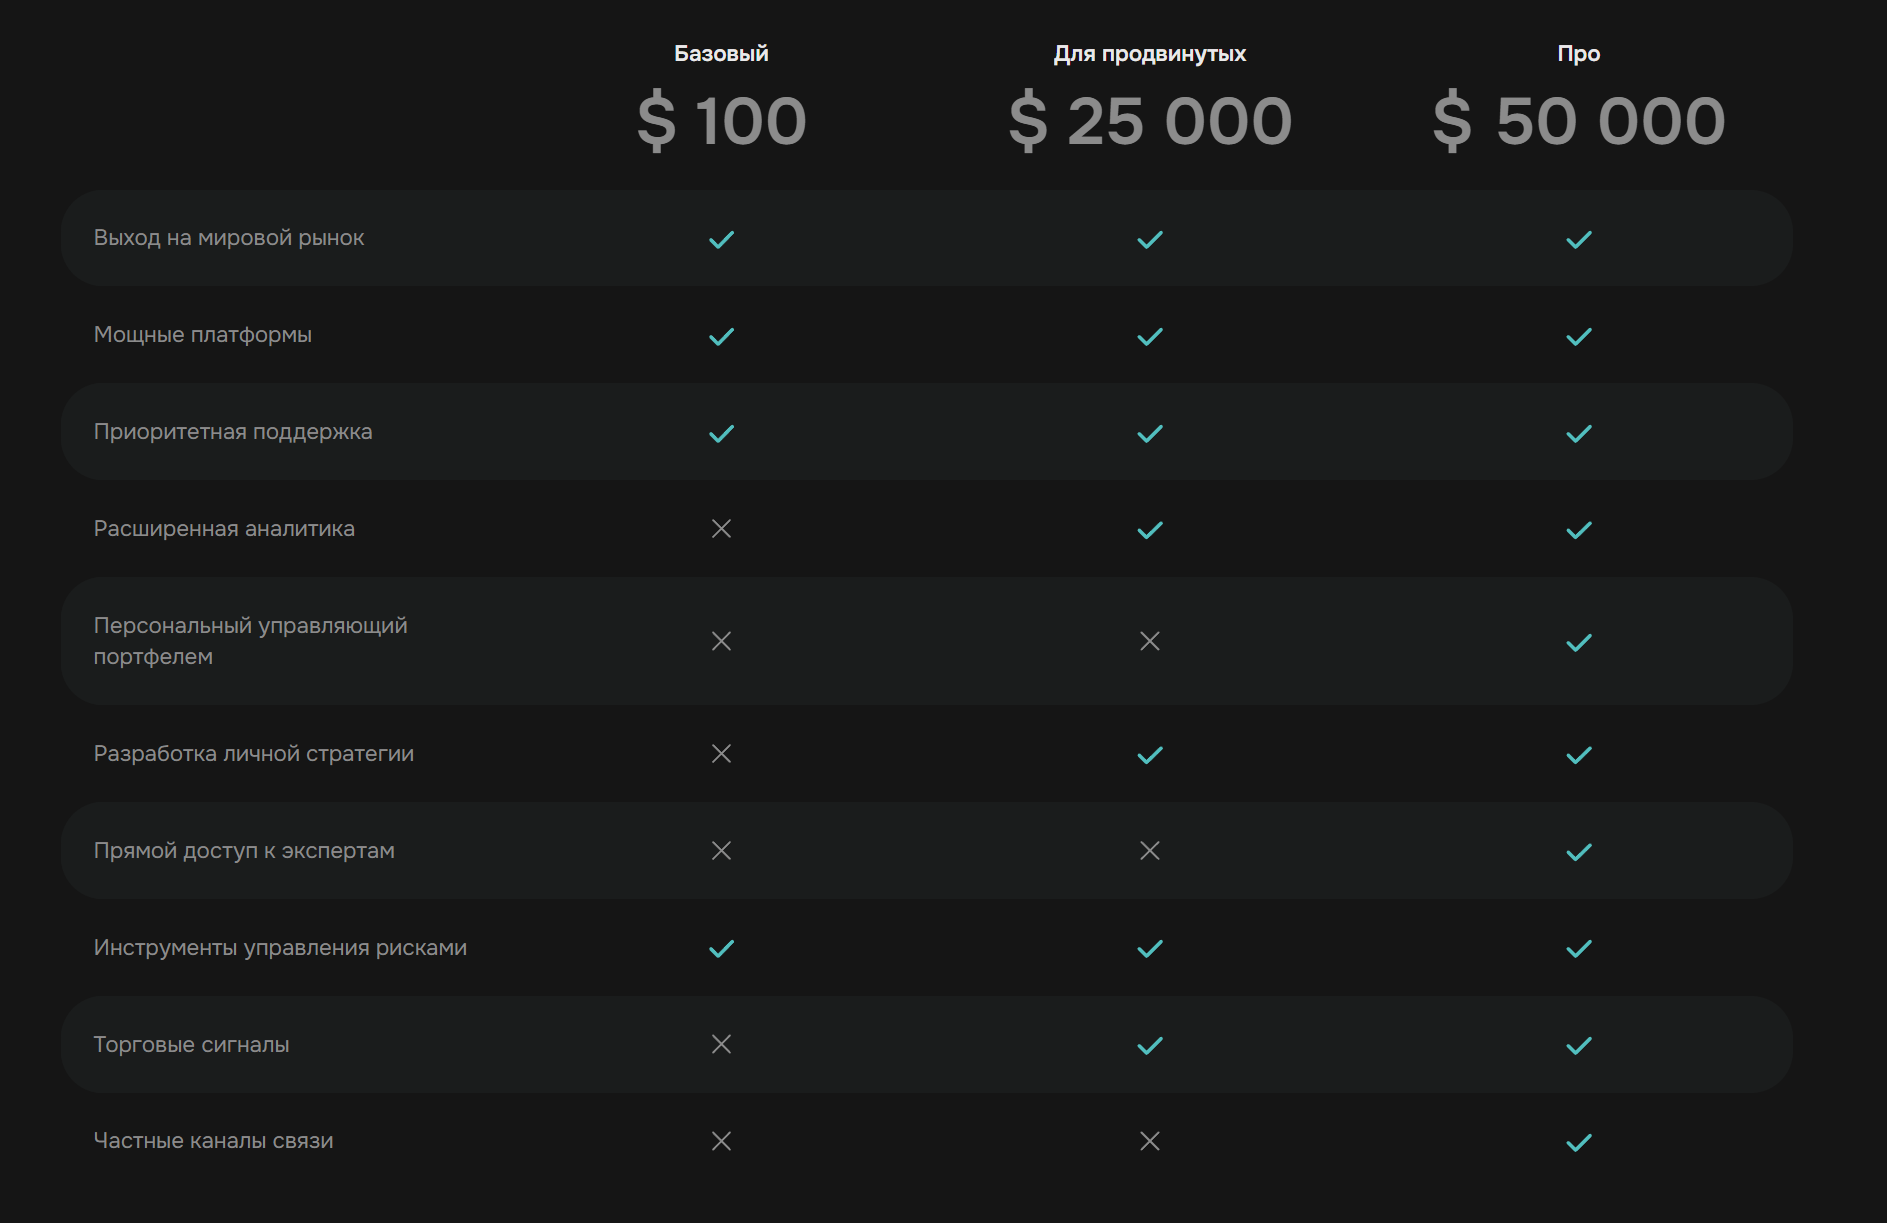Viewport: 1887px width, 1223px height.
Task: Click the $ 50 000 price
Action: click(x=1579, y=121)
